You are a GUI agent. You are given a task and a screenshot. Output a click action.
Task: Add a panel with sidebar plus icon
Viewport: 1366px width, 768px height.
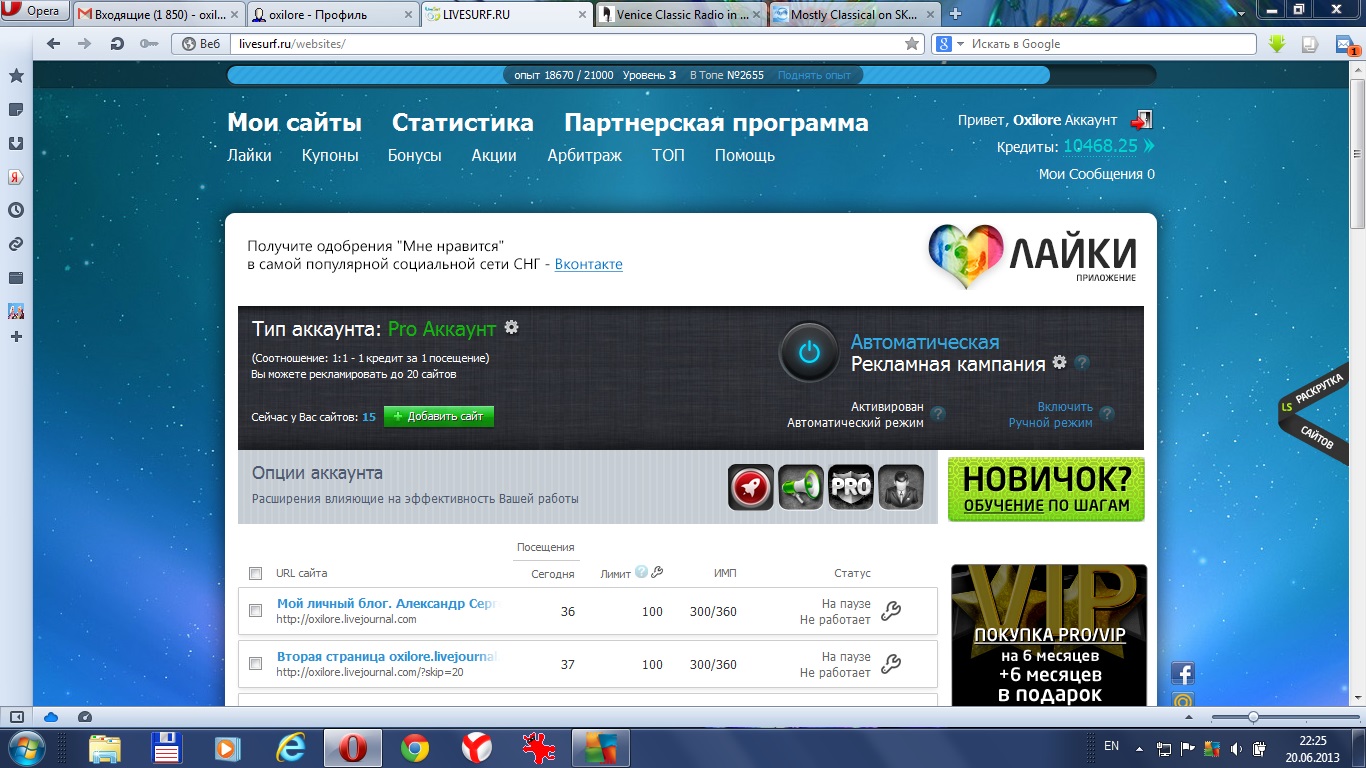coord(16,337)
